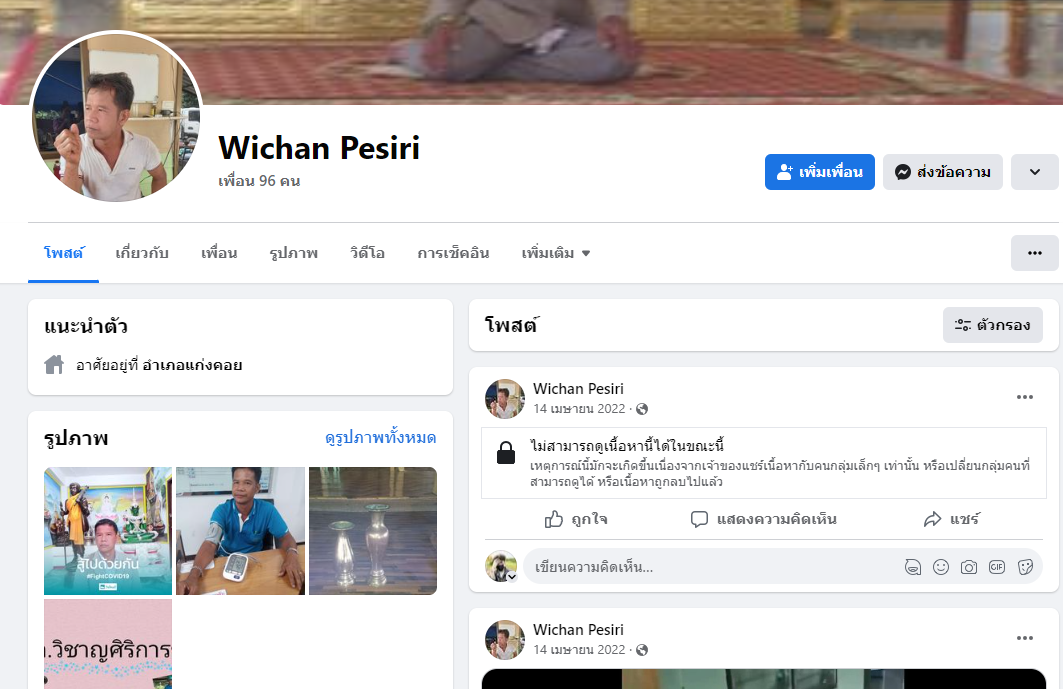1063x689 pixels.
Task: Click second post's date 14 เมษายน 2022
Action: 579,650
